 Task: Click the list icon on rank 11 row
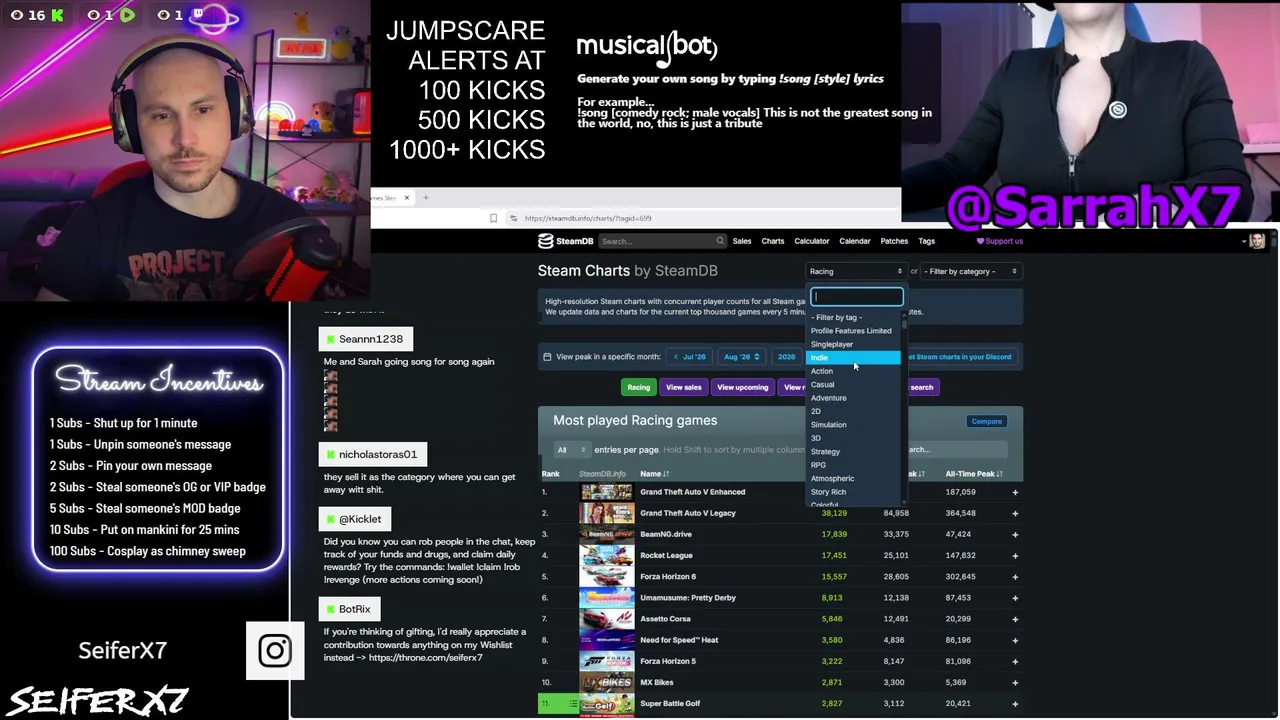(x=573, y=704)
